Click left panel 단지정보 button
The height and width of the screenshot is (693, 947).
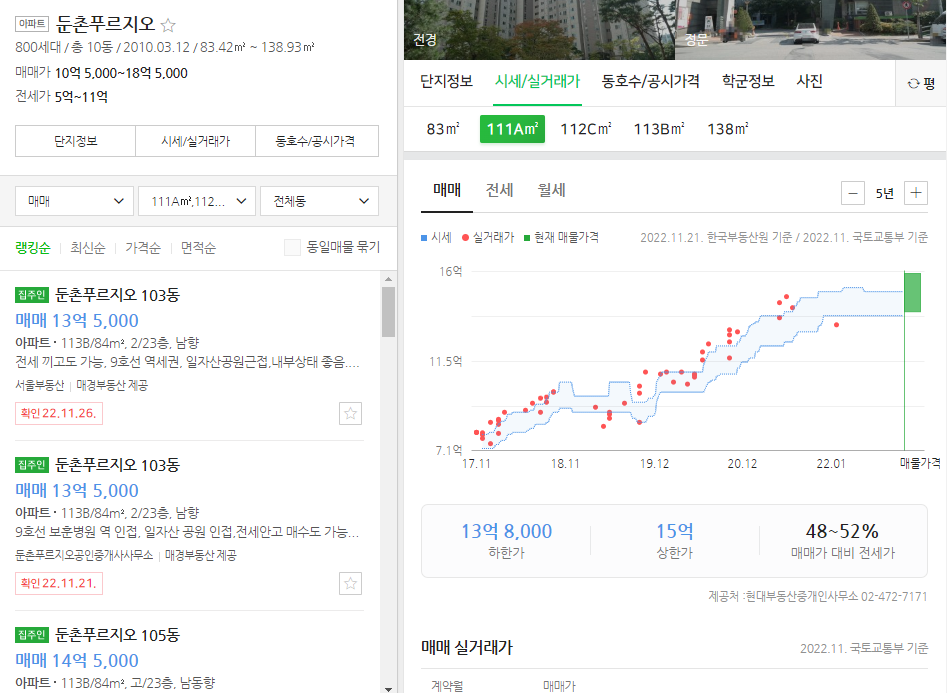[x=75, y=141]
